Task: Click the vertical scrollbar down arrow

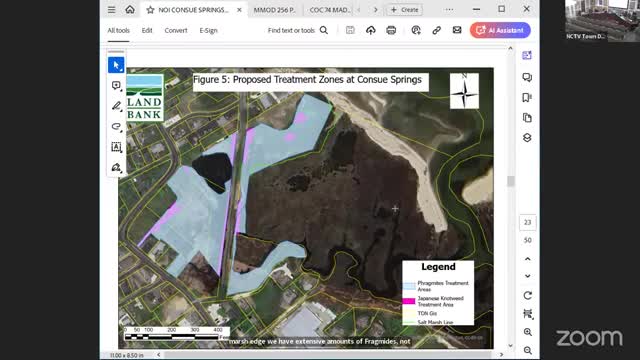Action: pyautogui.click(x=510, y=346)
